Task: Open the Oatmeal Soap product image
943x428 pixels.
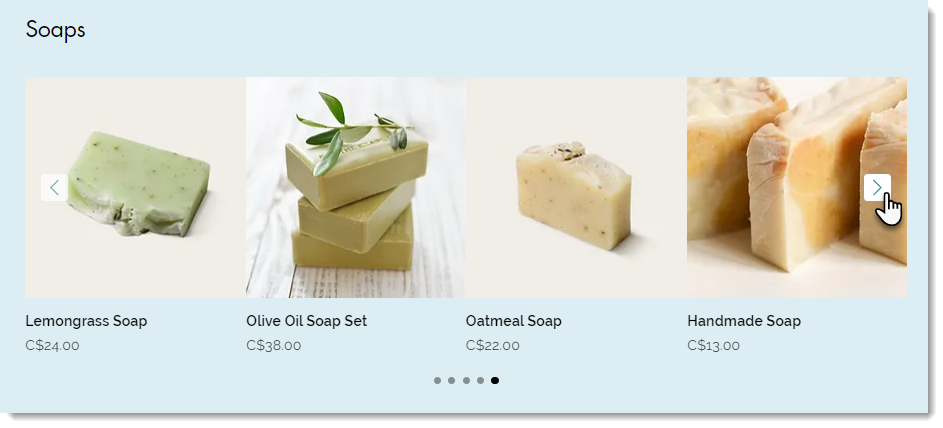Action: click(x=576, y=188)
